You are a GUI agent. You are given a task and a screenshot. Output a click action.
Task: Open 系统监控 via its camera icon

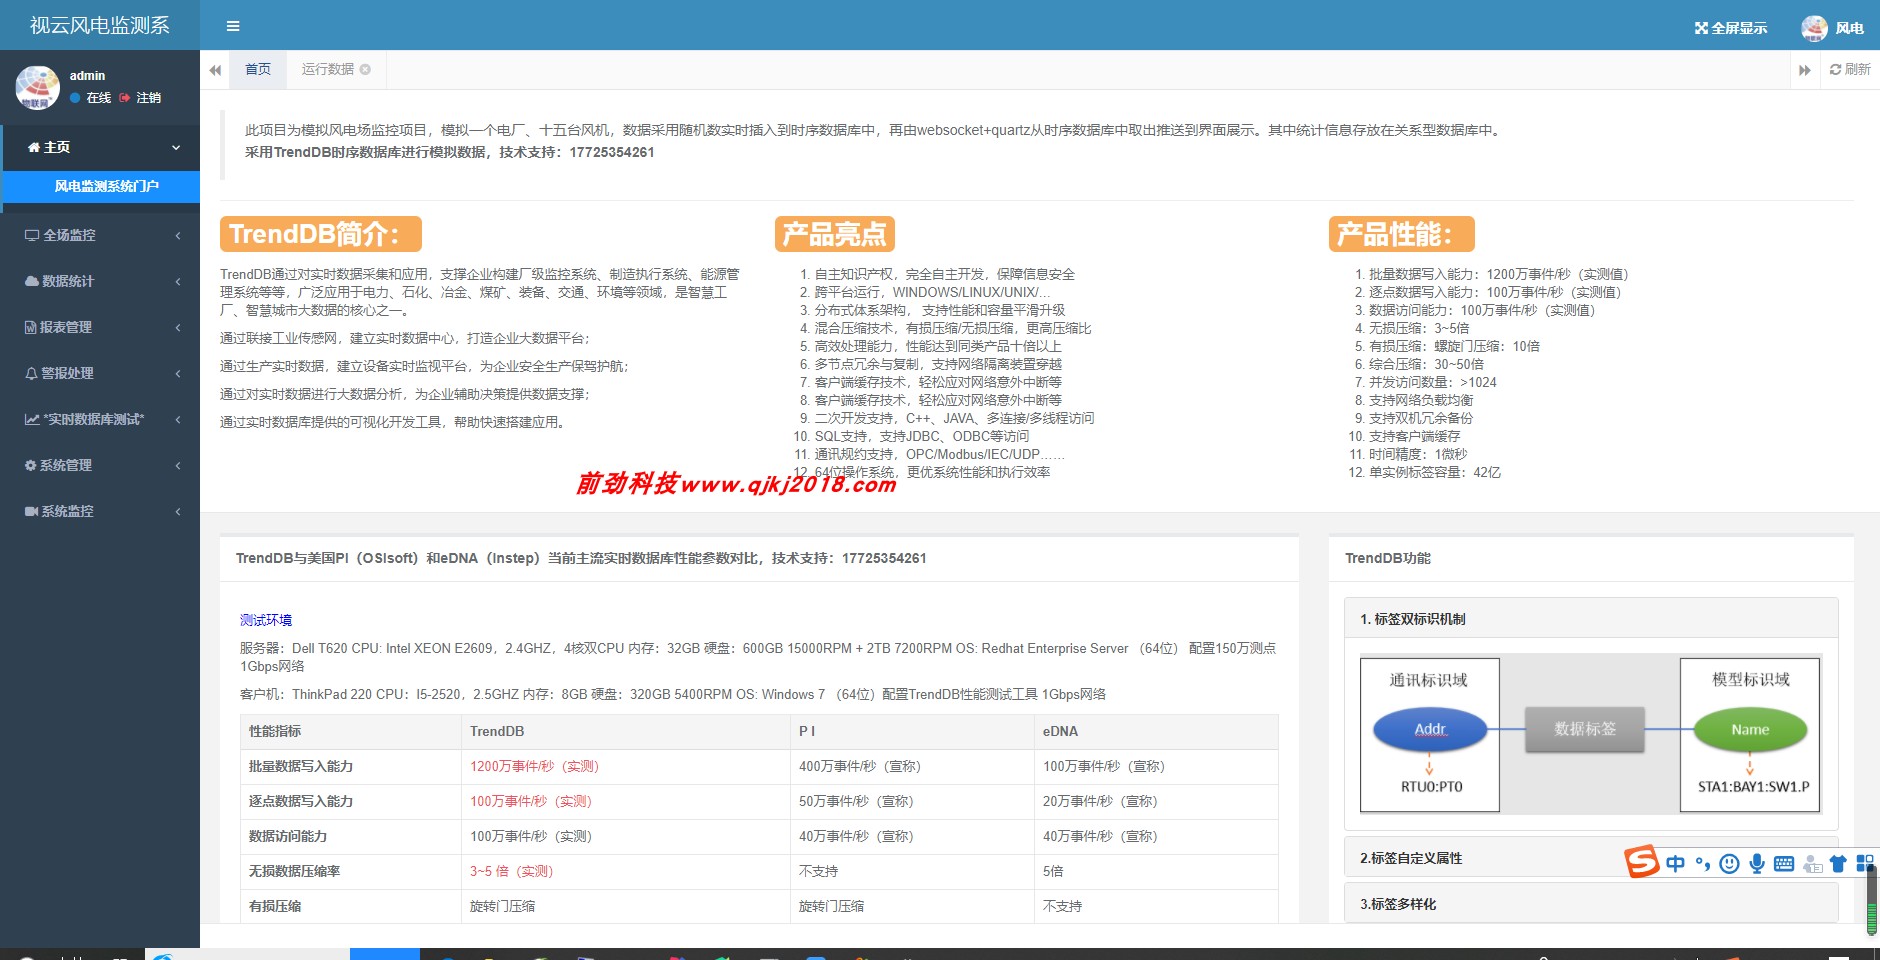pyautogui.click(x=31, y=511)
